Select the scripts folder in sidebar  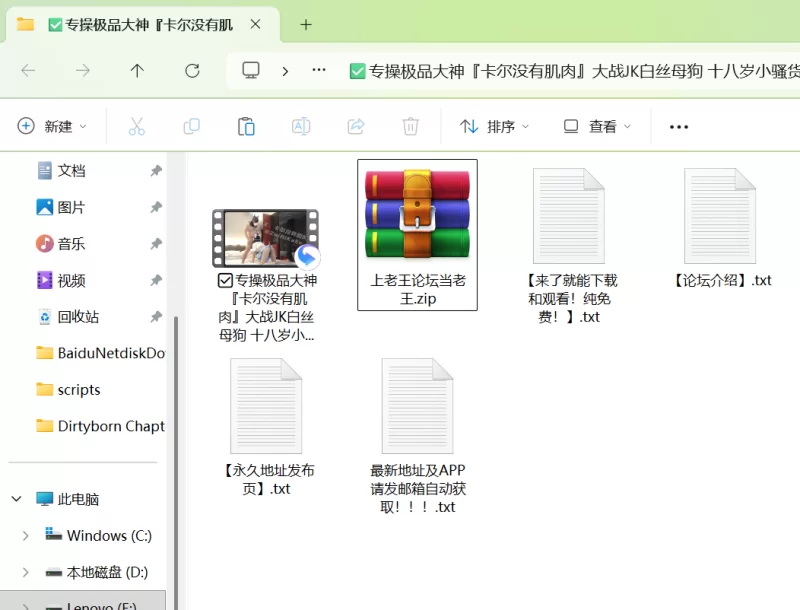78,390
